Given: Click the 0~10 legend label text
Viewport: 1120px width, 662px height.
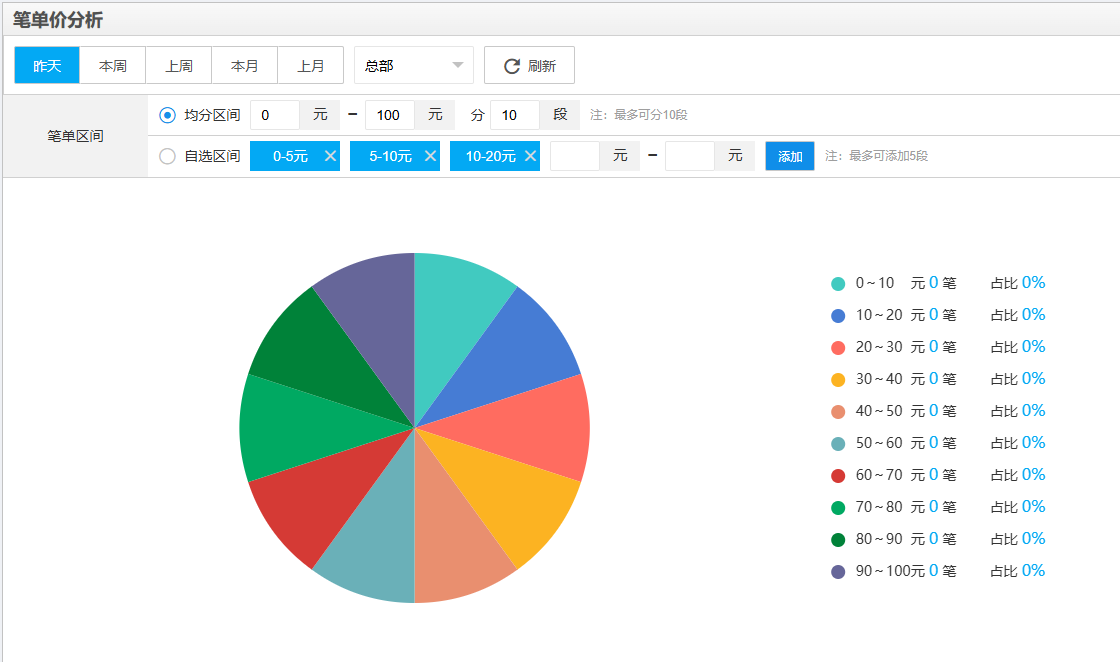Looking at the screenshot, I should click(875, 283).
